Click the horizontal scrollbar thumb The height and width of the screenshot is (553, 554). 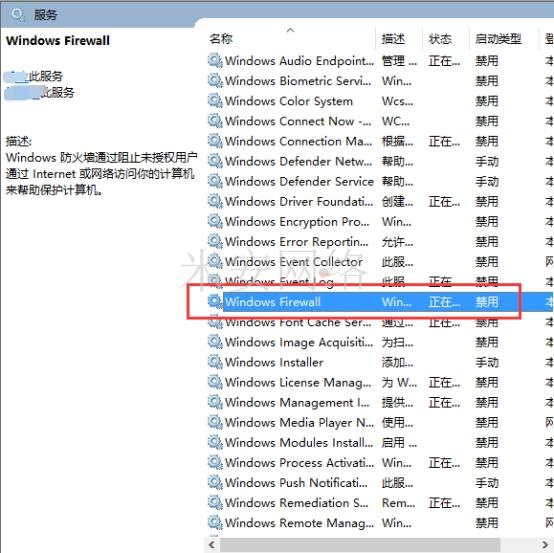(360, 545)
